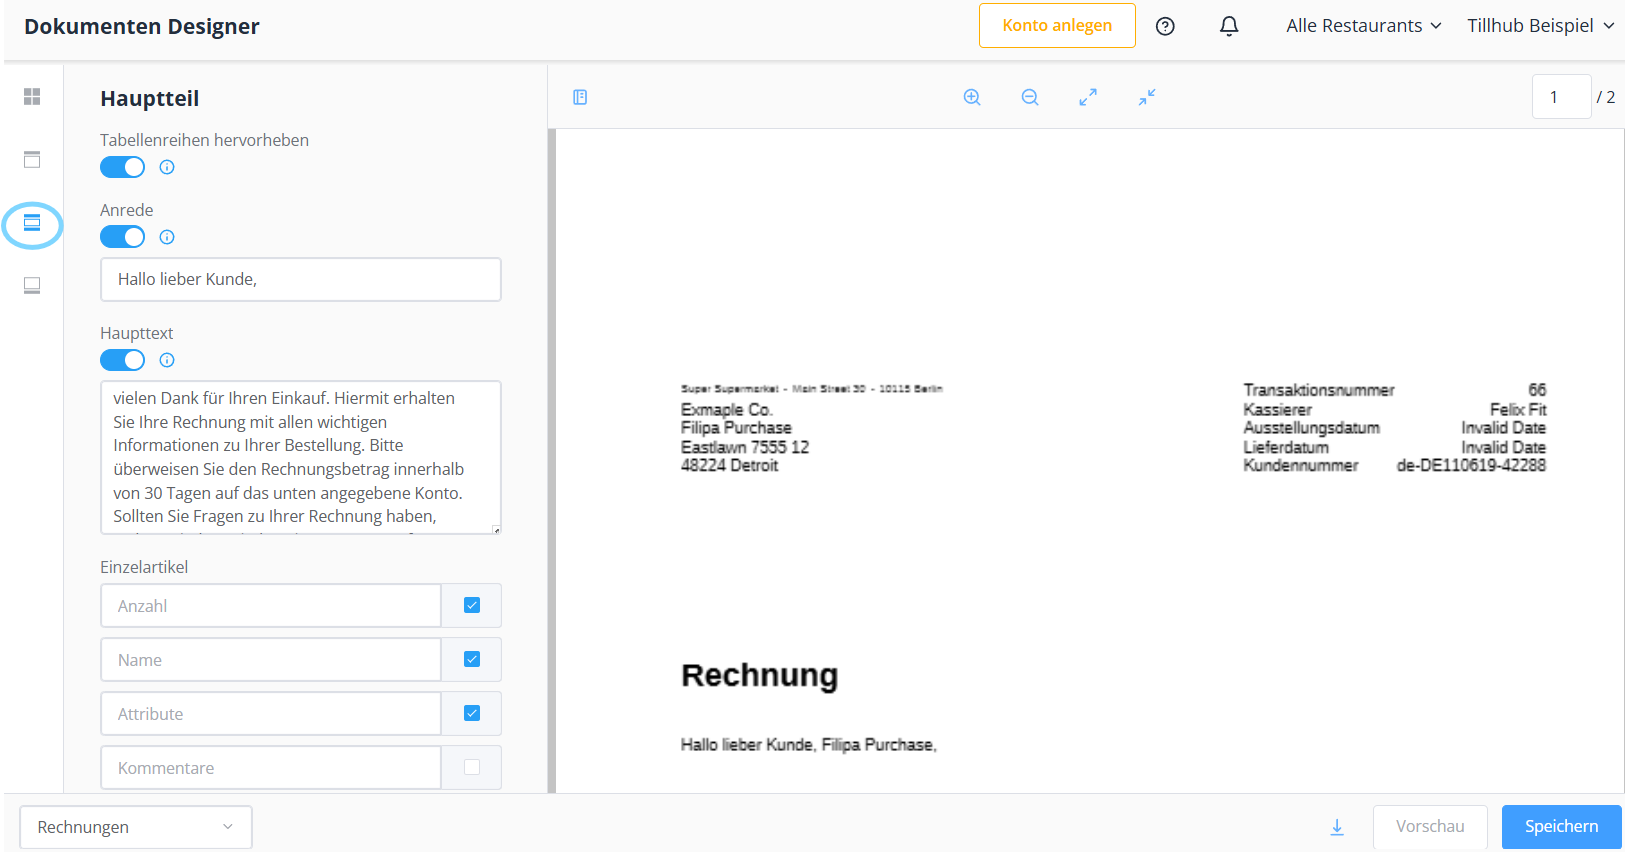Zoom out of the document preview
This screenshot has height=852, width=1625.
pos(1030,97)
